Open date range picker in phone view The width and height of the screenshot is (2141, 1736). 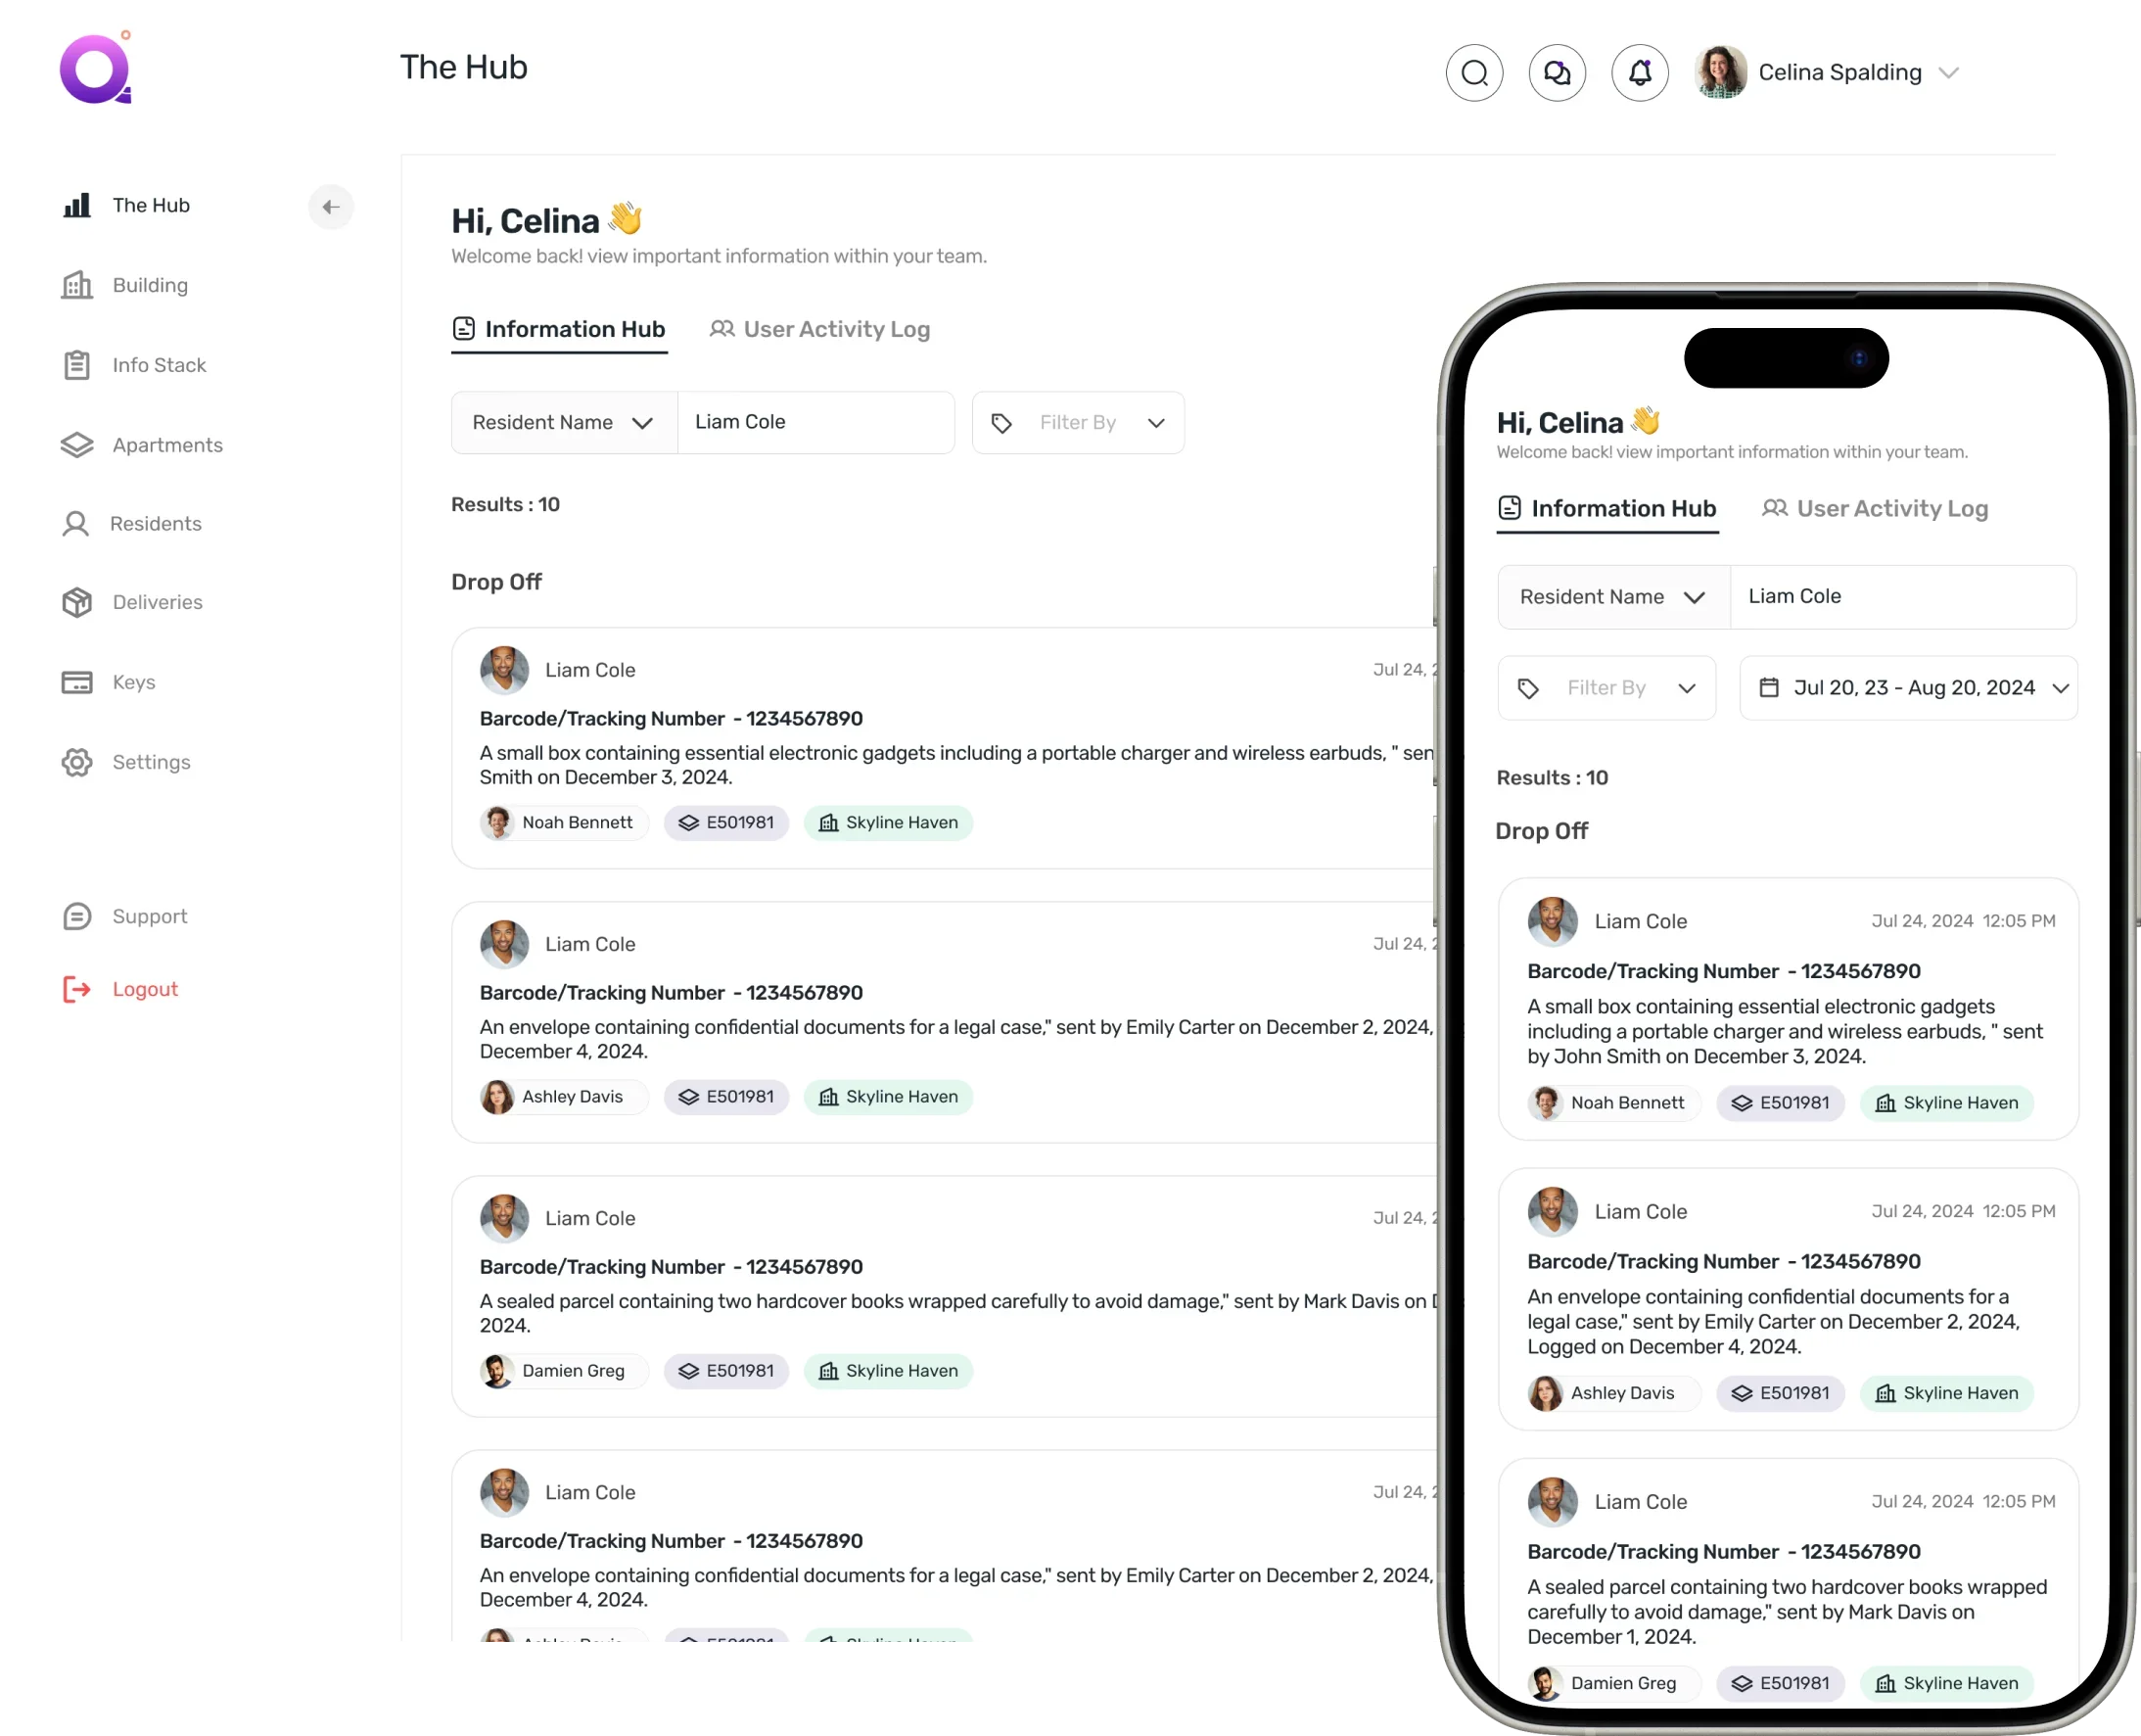pyautogui.click(x=1908, y=688)
